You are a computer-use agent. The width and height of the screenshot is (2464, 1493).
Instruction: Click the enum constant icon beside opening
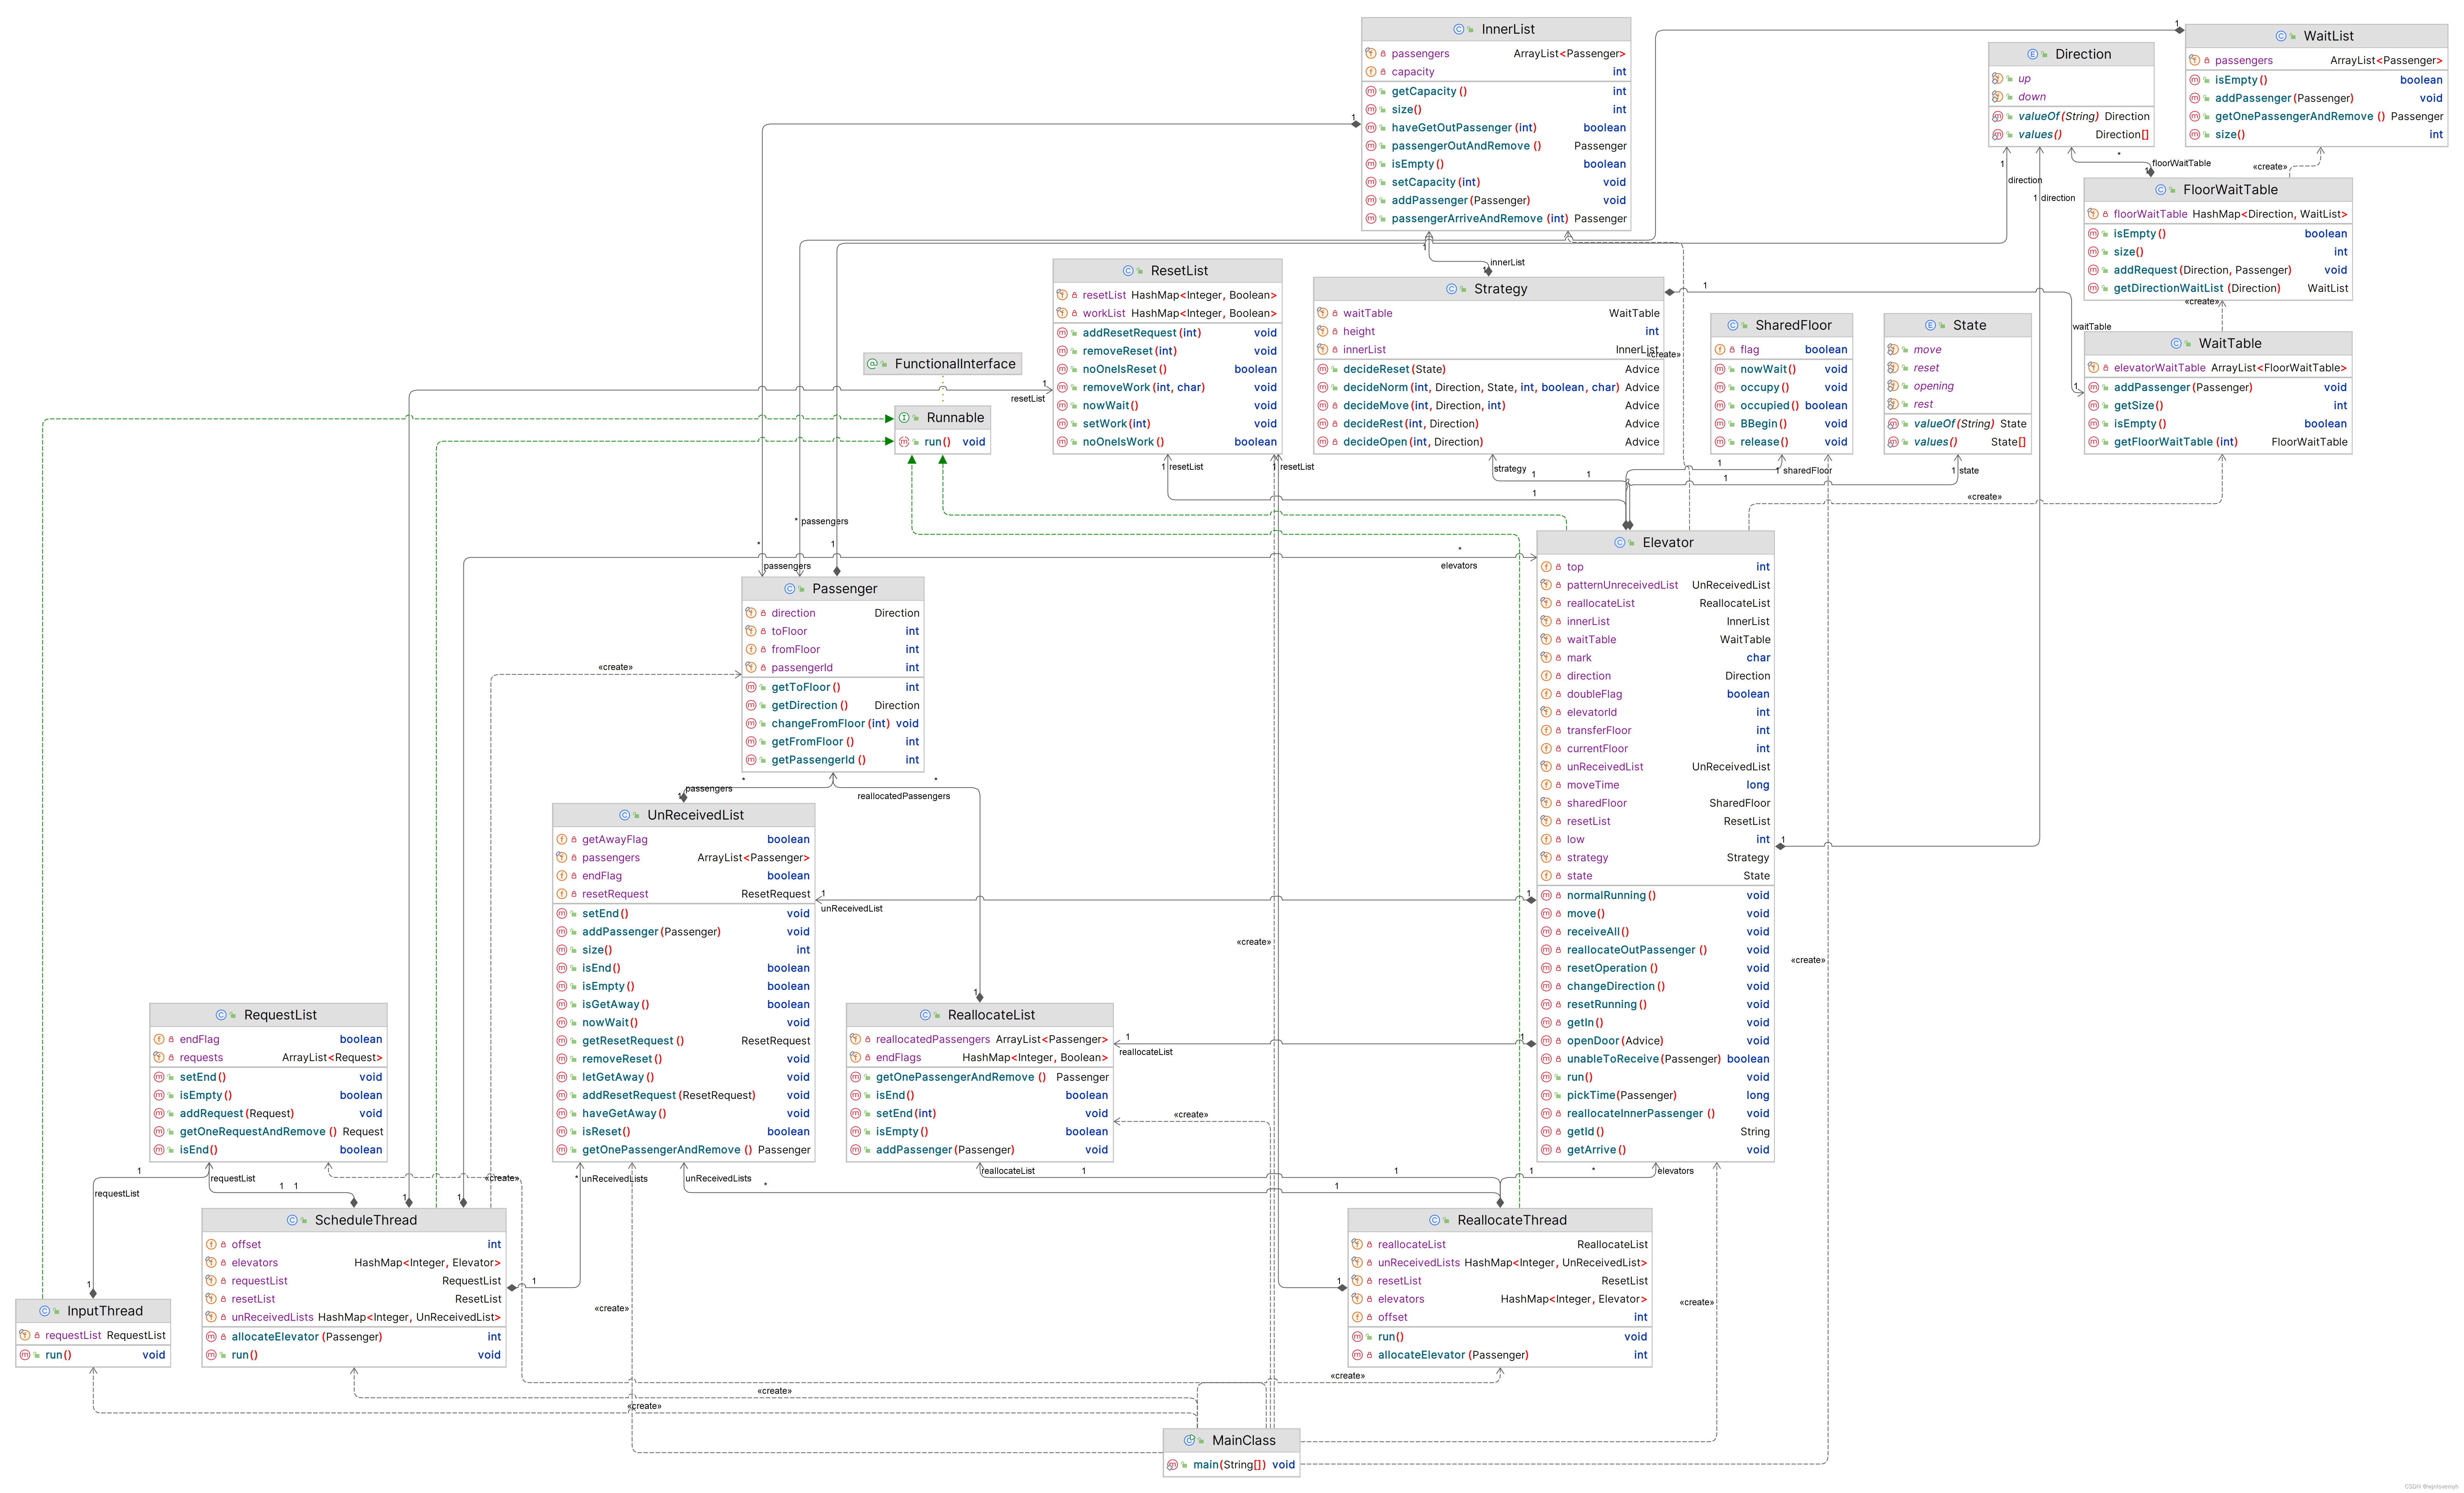(x=1893, y=386)
